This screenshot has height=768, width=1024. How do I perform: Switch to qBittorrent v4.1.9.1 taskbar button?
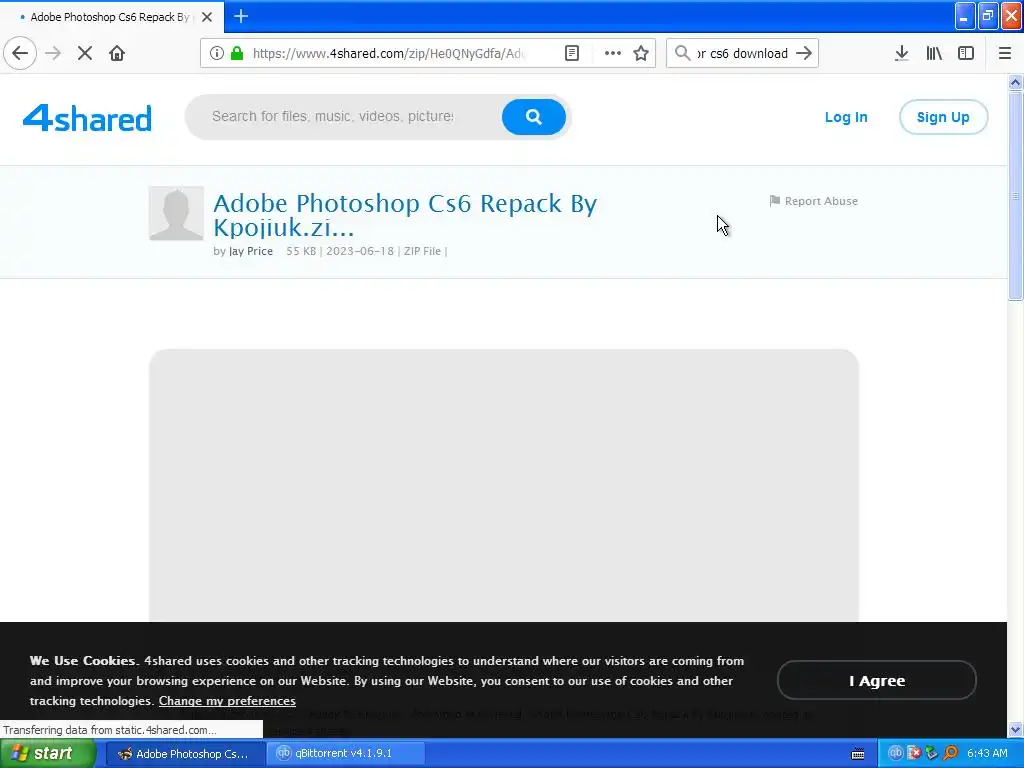[x=344, y=754]
